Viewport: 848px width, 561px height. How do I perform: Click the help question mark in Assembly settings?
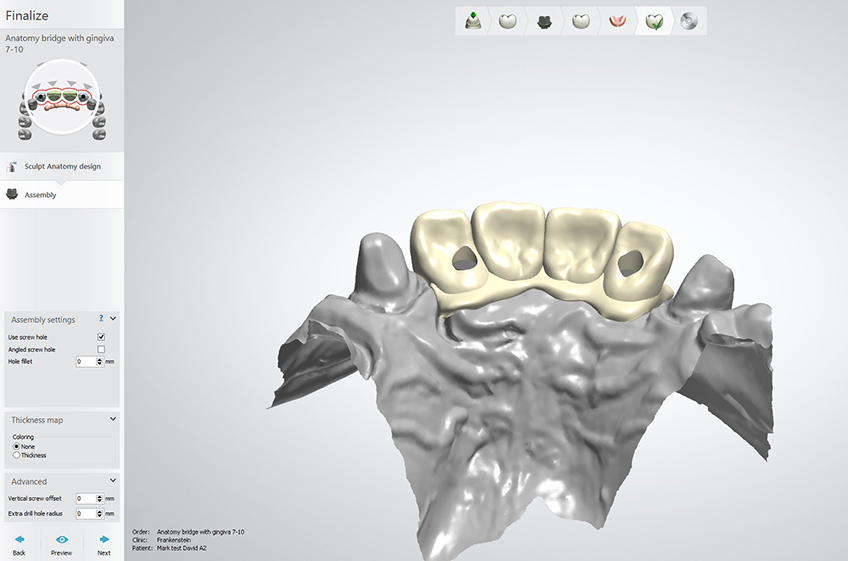coord(101,318)
